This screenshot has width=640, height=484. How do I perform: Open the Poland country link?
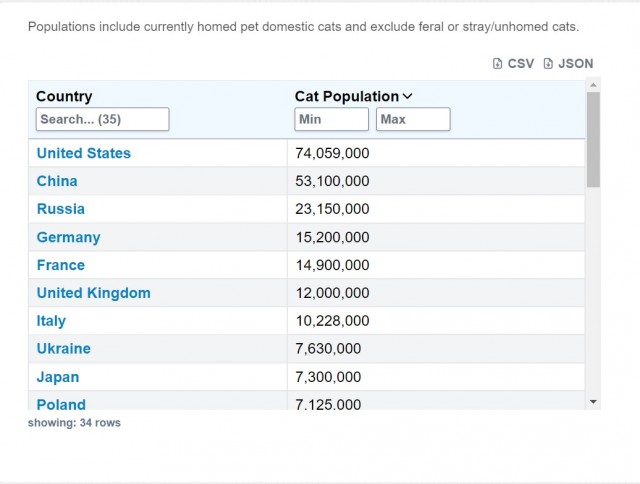click(x=61, y=404)
